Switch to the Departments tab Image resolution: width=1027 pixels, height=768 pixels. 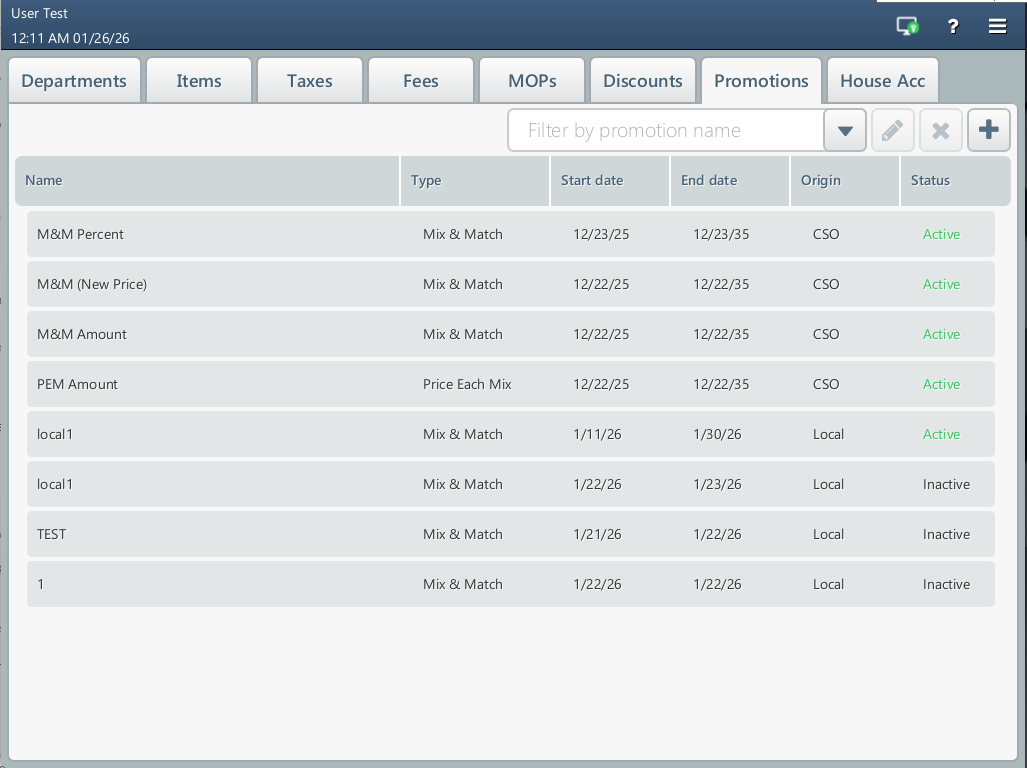[74, 81]
